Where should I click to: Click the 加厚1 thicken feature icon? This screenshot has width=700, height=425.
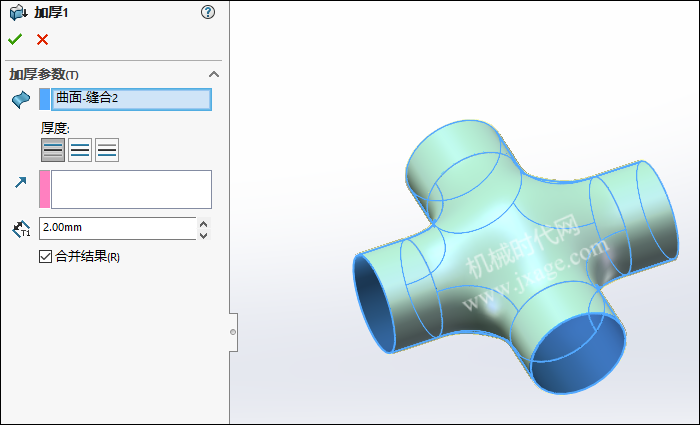tap(18, 12)
